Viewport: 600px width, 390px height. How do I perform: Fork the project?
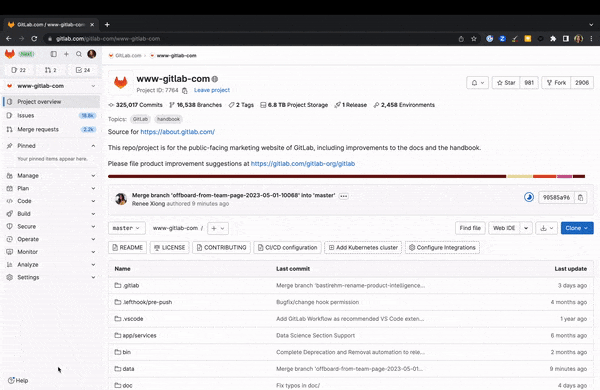click(556, 83)
